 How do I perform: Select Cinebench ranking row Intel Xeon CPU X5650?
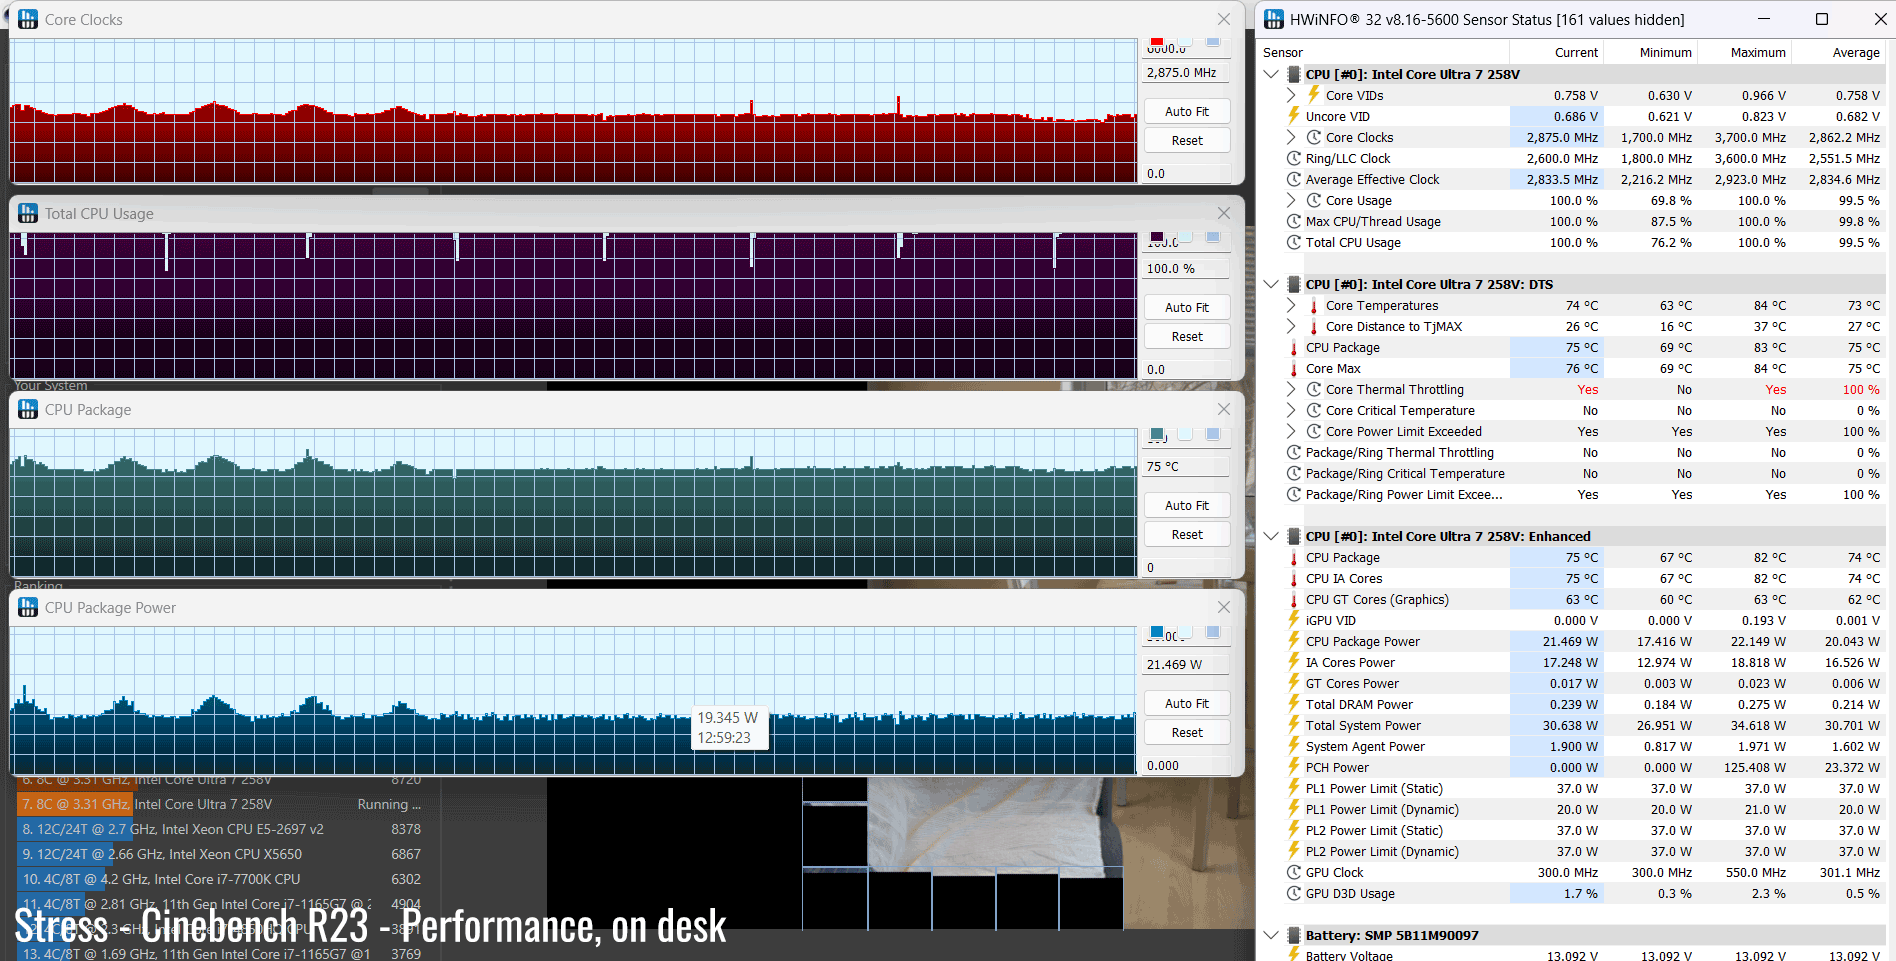tap(222, 854)
